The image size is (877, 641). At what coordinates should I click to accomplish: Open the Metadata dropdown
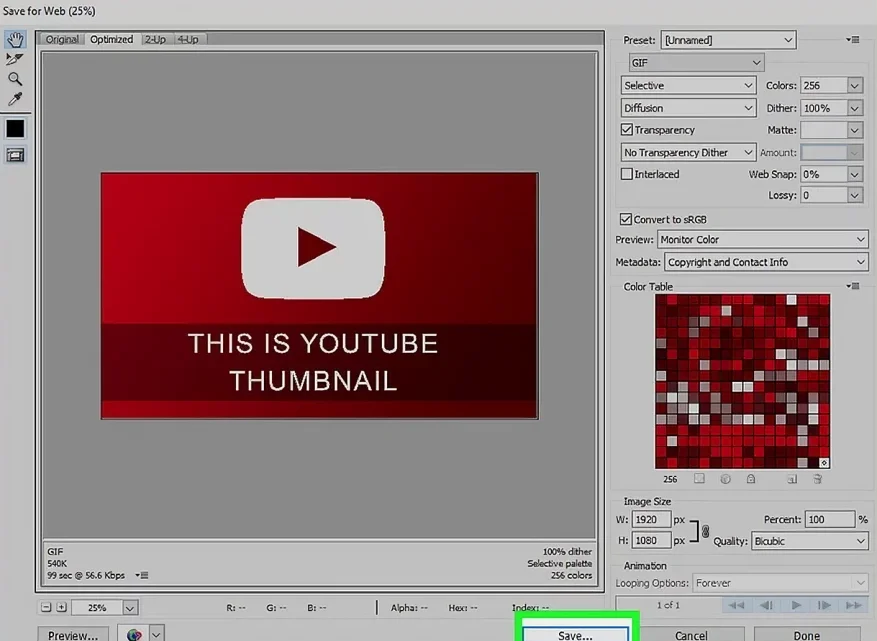[766, 262]
